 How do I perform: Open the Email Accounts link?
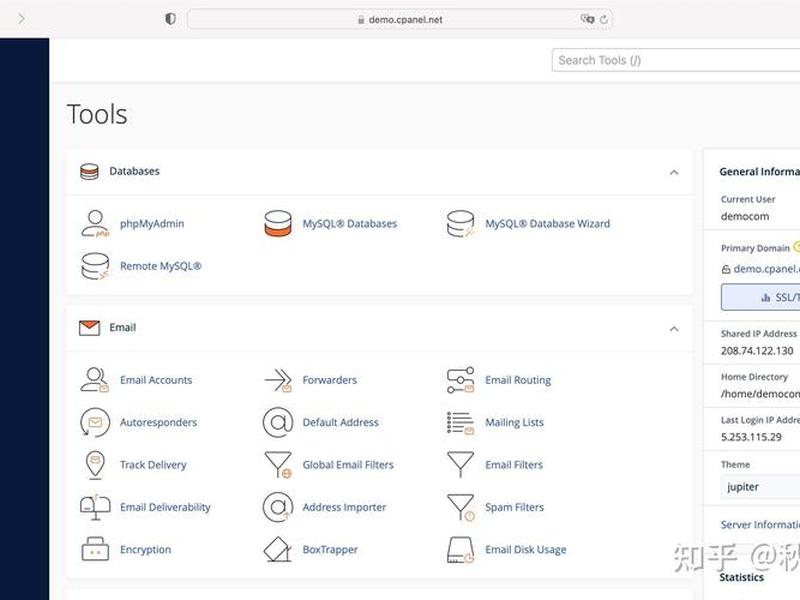(156, 380)
